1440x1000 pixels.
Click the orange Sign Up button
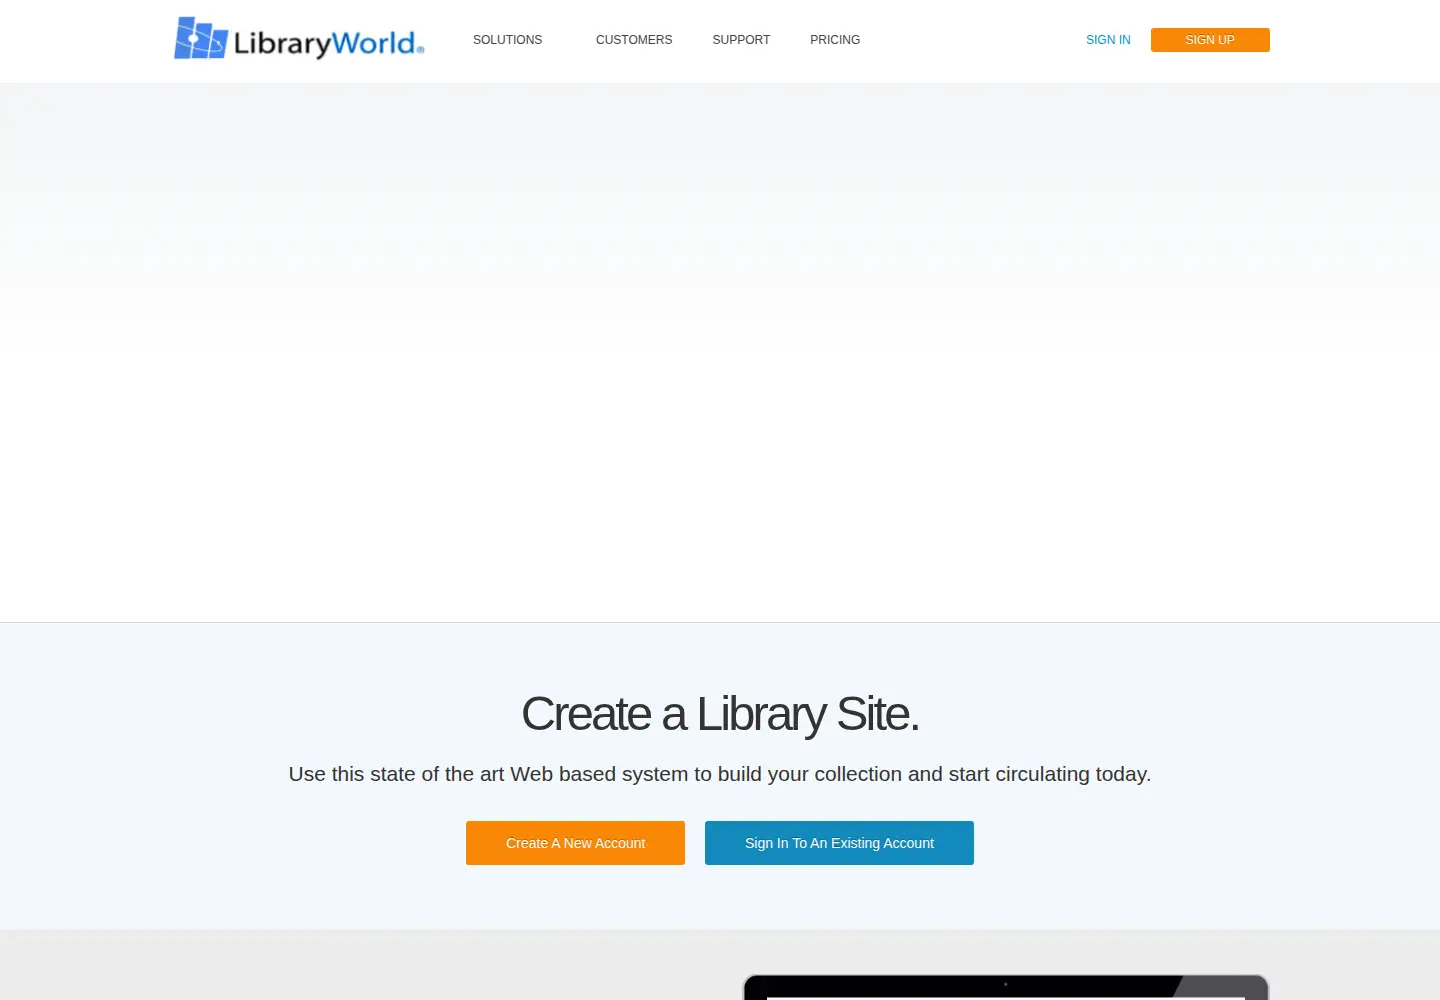1210,40
